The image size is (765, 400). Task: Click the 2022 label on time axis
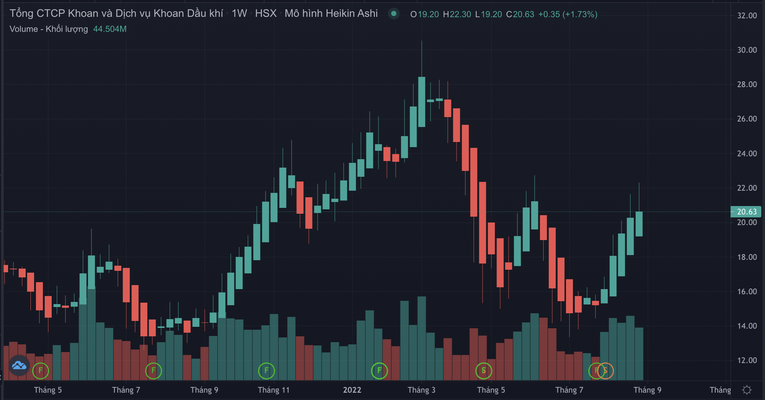click(x=352, y=390)
